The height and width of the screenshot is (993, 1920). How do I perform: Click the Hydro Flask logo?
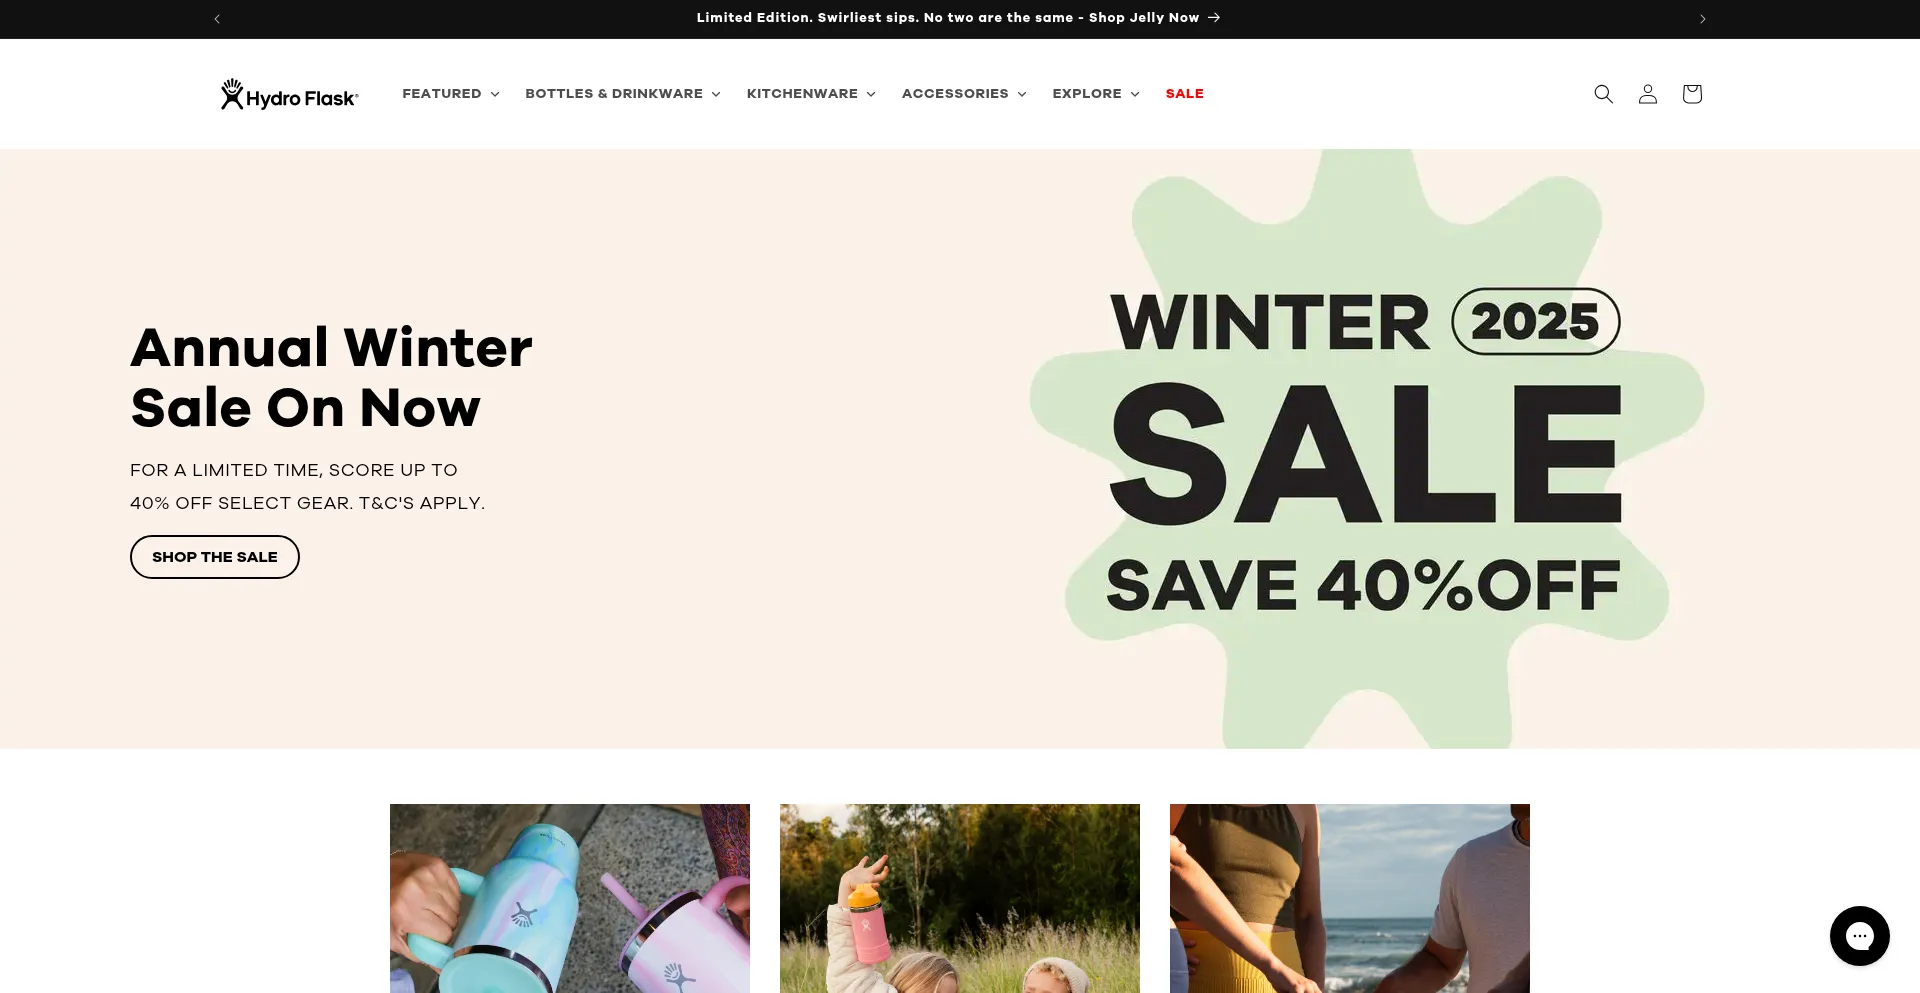(289, 94)
